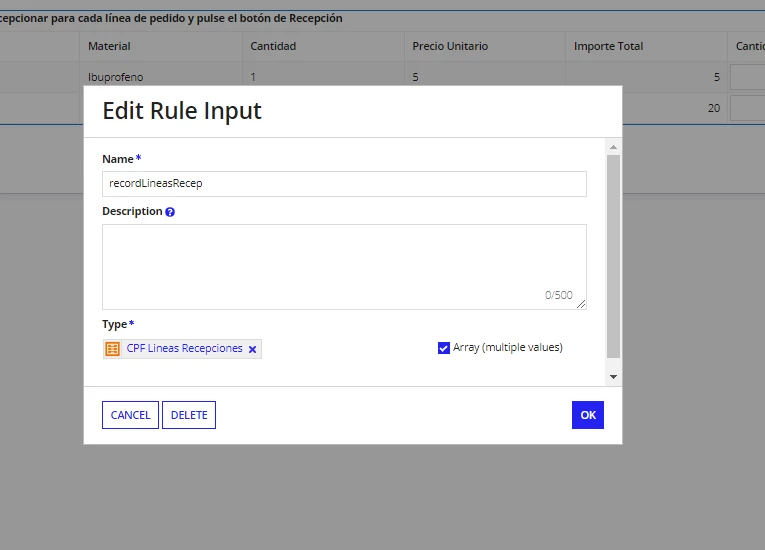Click the DELETE button

pyautogui.click(x=189, y=415)
